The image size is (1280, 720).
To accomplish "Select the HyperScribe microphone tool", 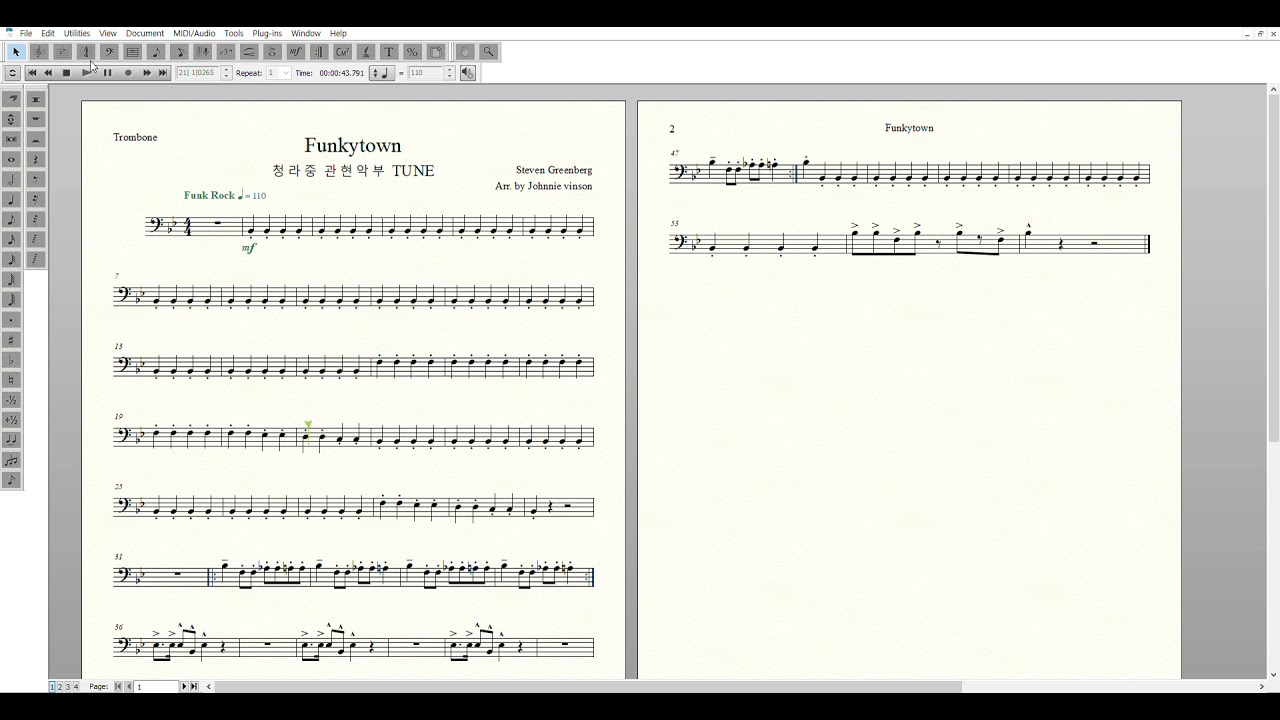I will point(203,52).
